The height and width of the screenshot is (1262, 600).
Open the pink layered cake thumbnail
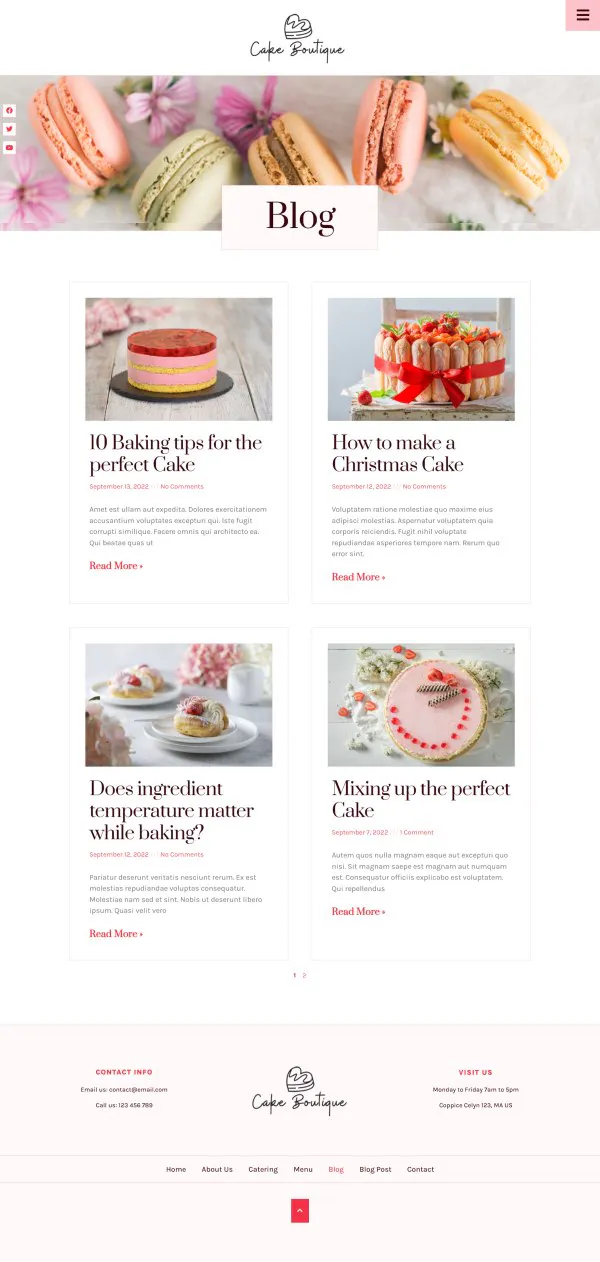(179, 359)
